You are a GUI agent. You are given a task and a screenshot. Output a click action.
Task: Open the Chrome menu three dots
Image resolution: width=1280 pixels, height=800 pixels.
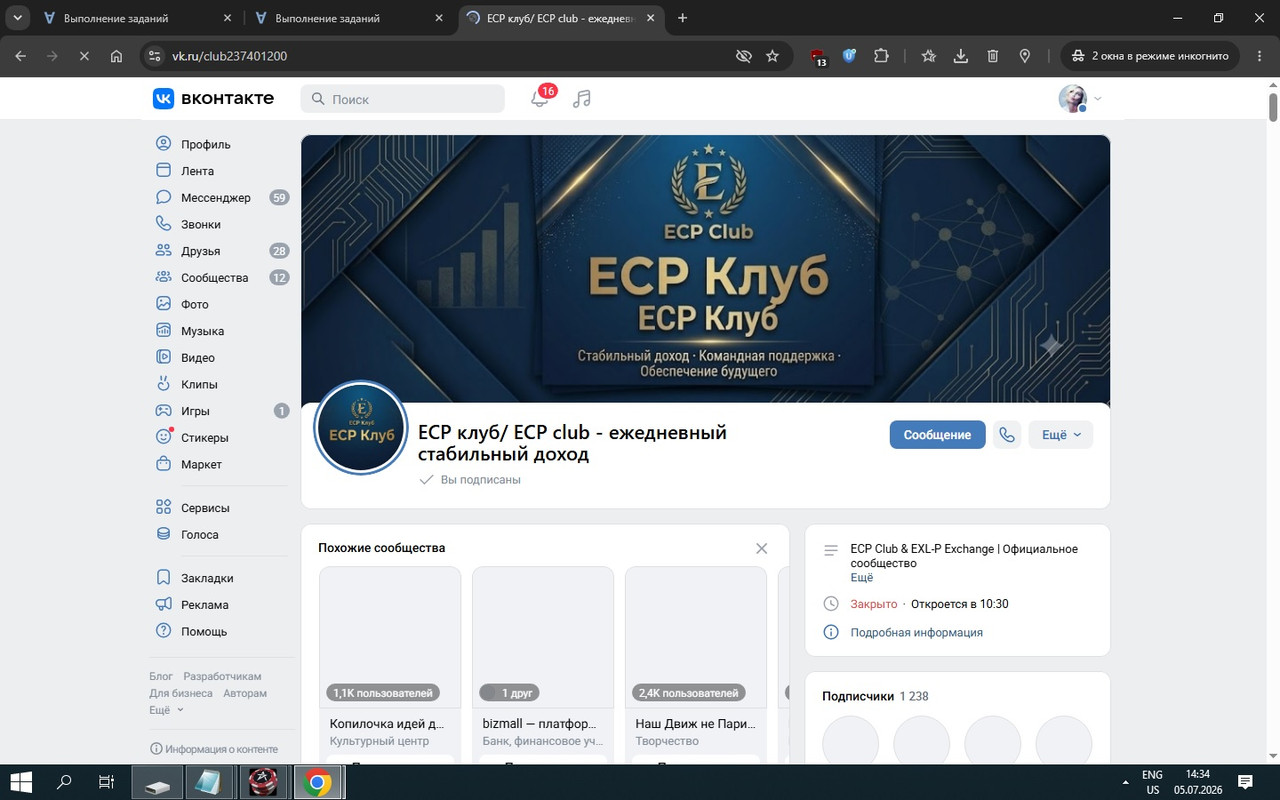pos(1258,56)
